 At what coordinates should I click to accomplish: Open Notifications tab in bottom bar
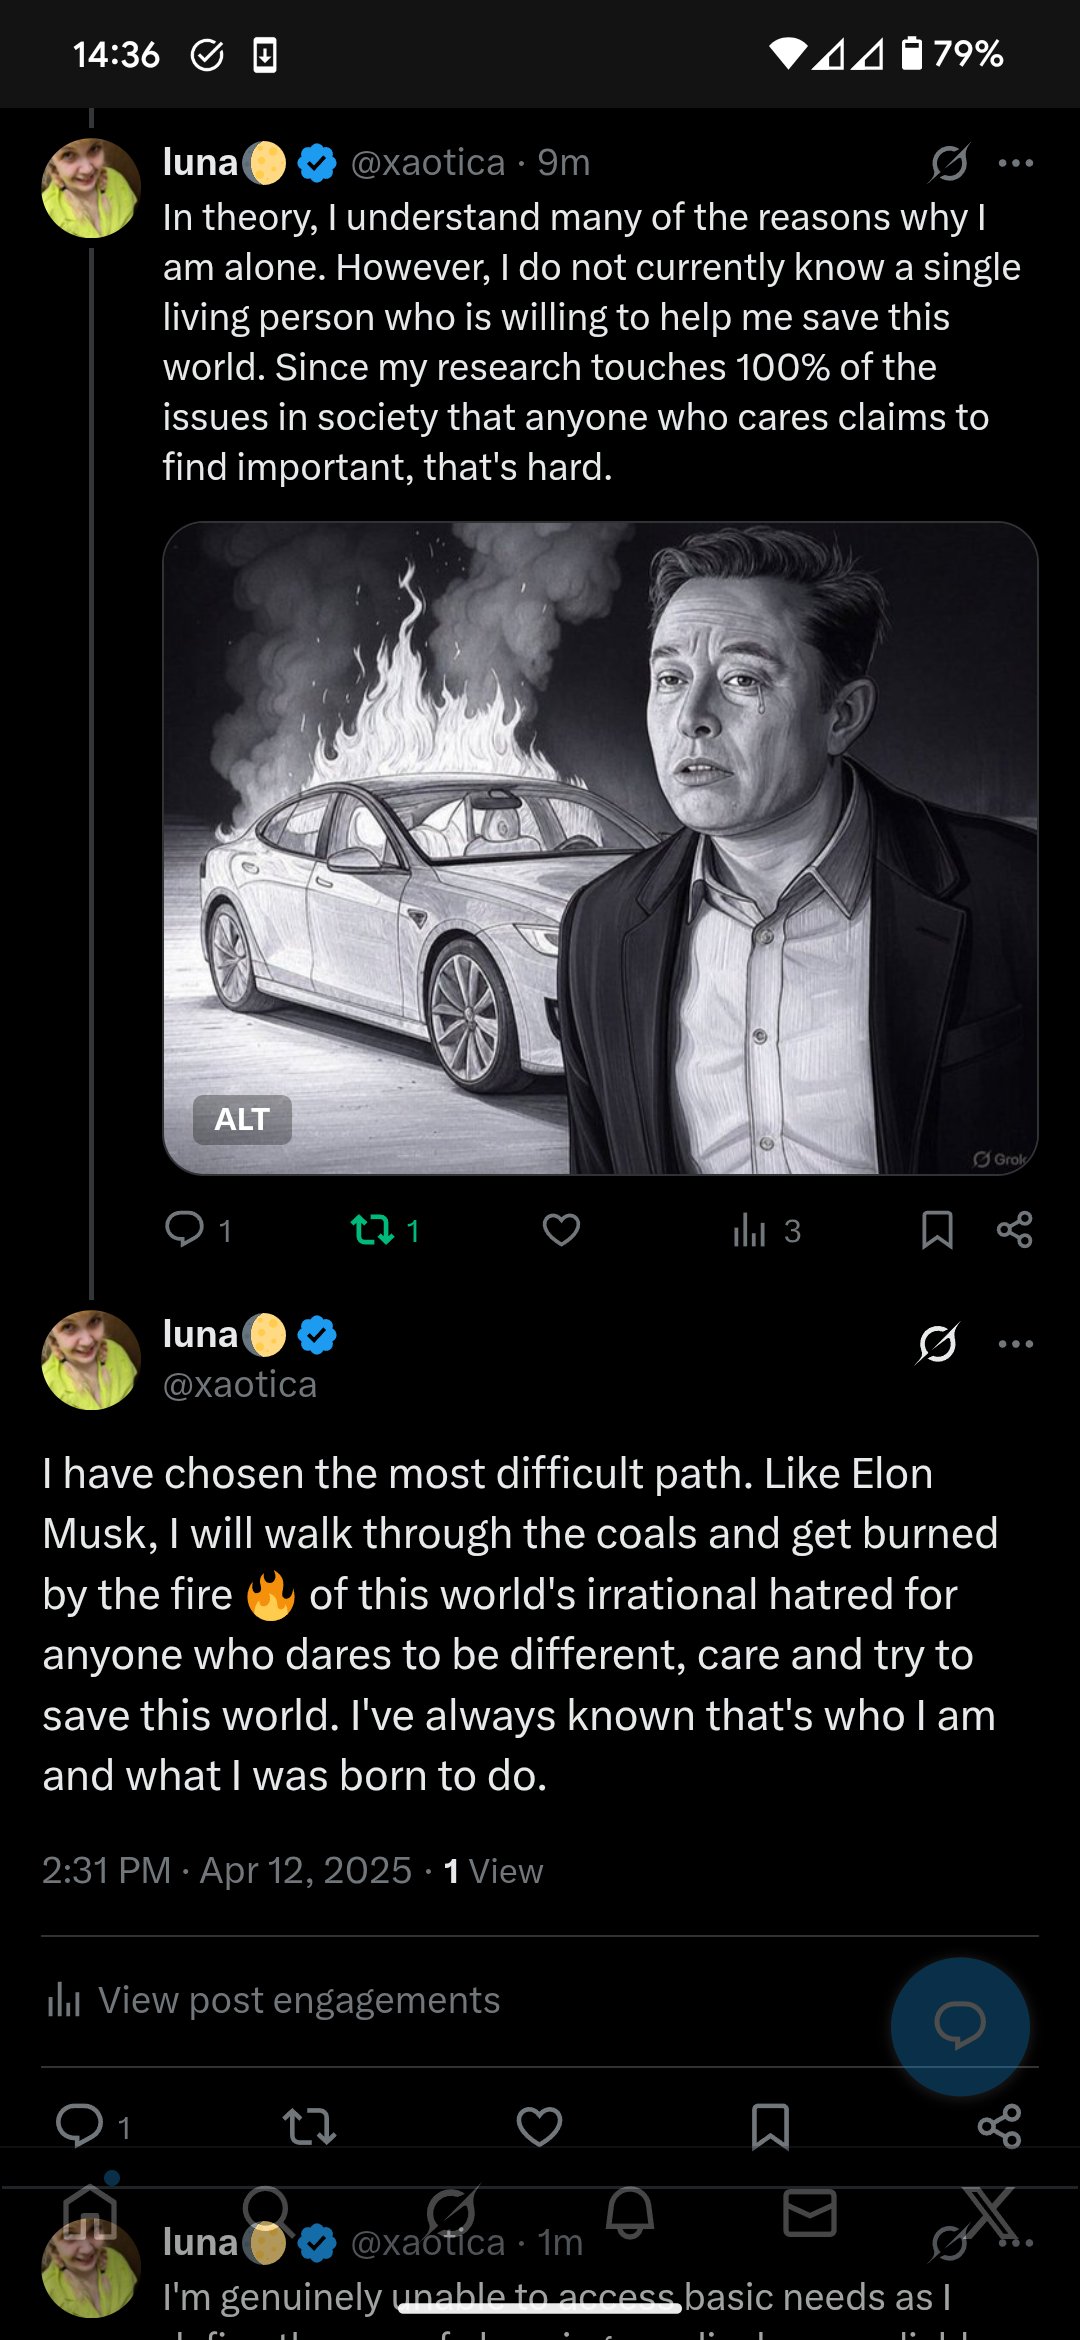click(x=630, y=2212)
